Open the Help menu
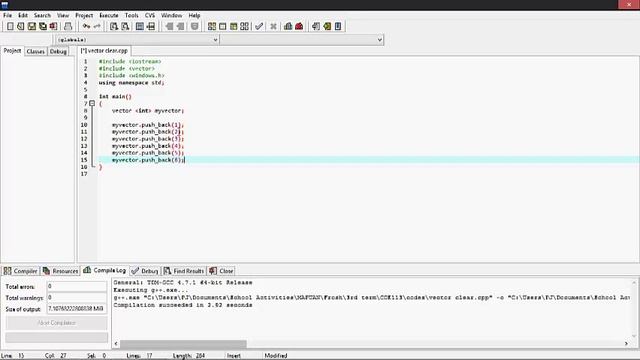 [194, 15]
